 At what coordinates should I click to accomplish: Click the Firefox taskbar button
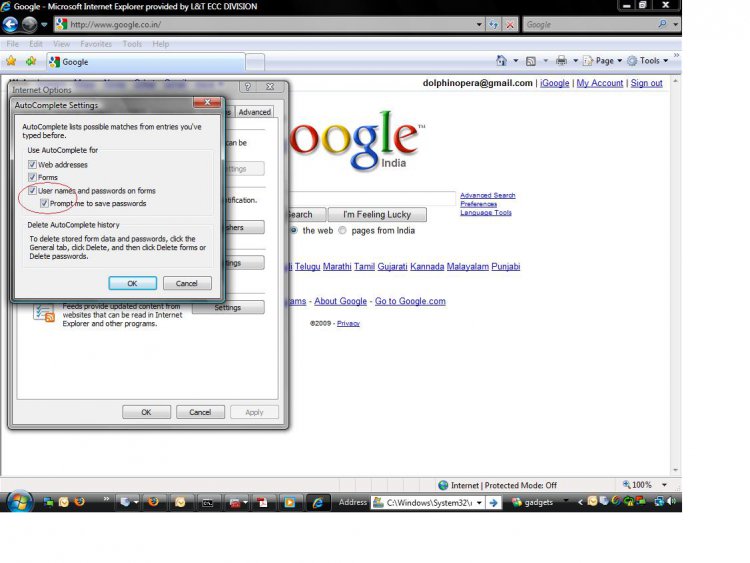[153, 502]
